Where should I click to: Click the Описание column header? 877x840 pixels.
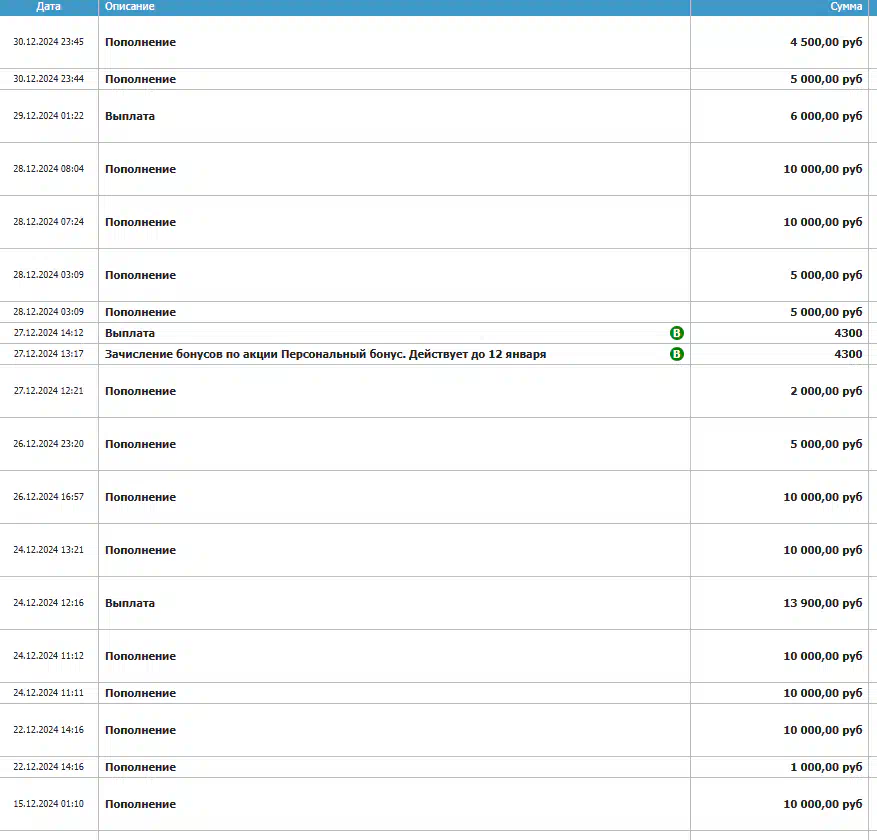click(x=130, y=7)
